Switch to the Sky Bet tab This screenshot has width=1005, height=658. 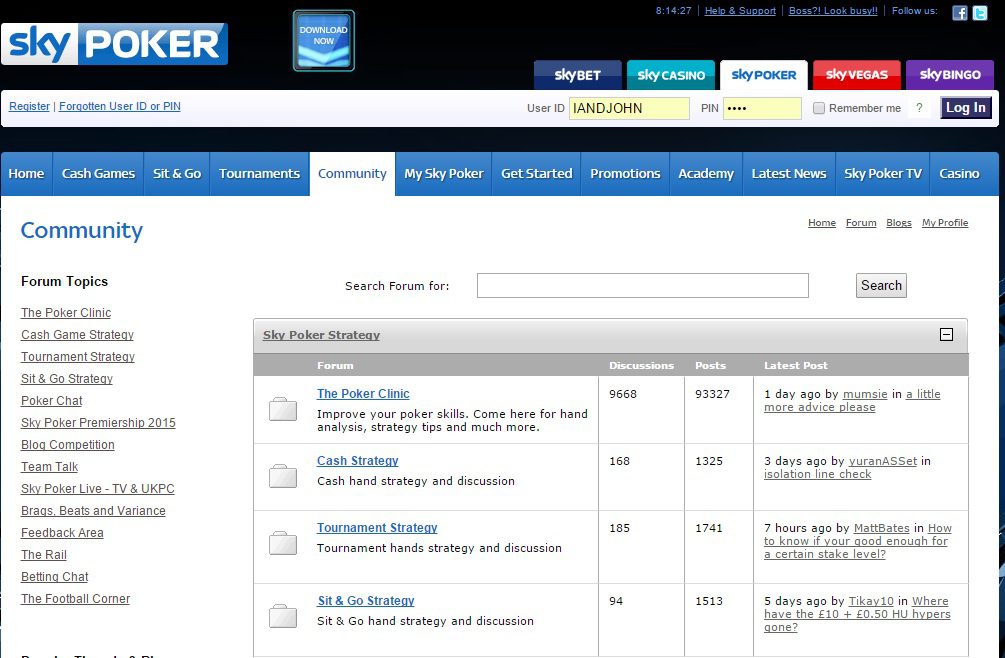click(x=577, y=75)
